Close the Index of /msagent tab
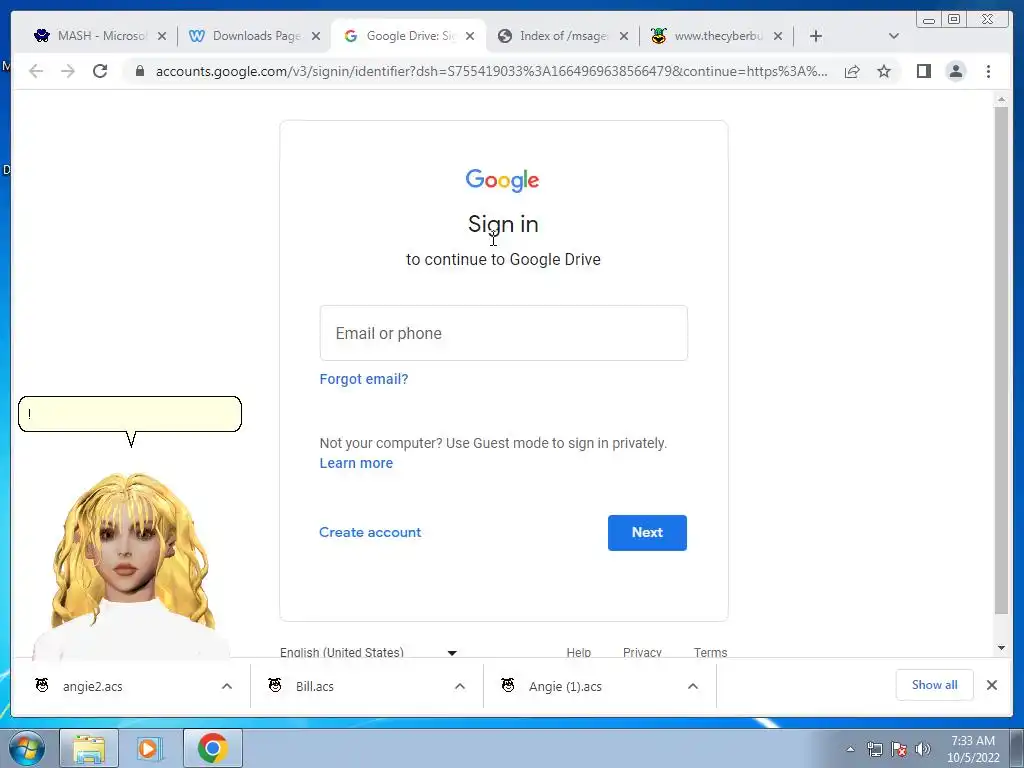Image resolution: width=1024 pixels, height=768 pixels. click(624, 36)
